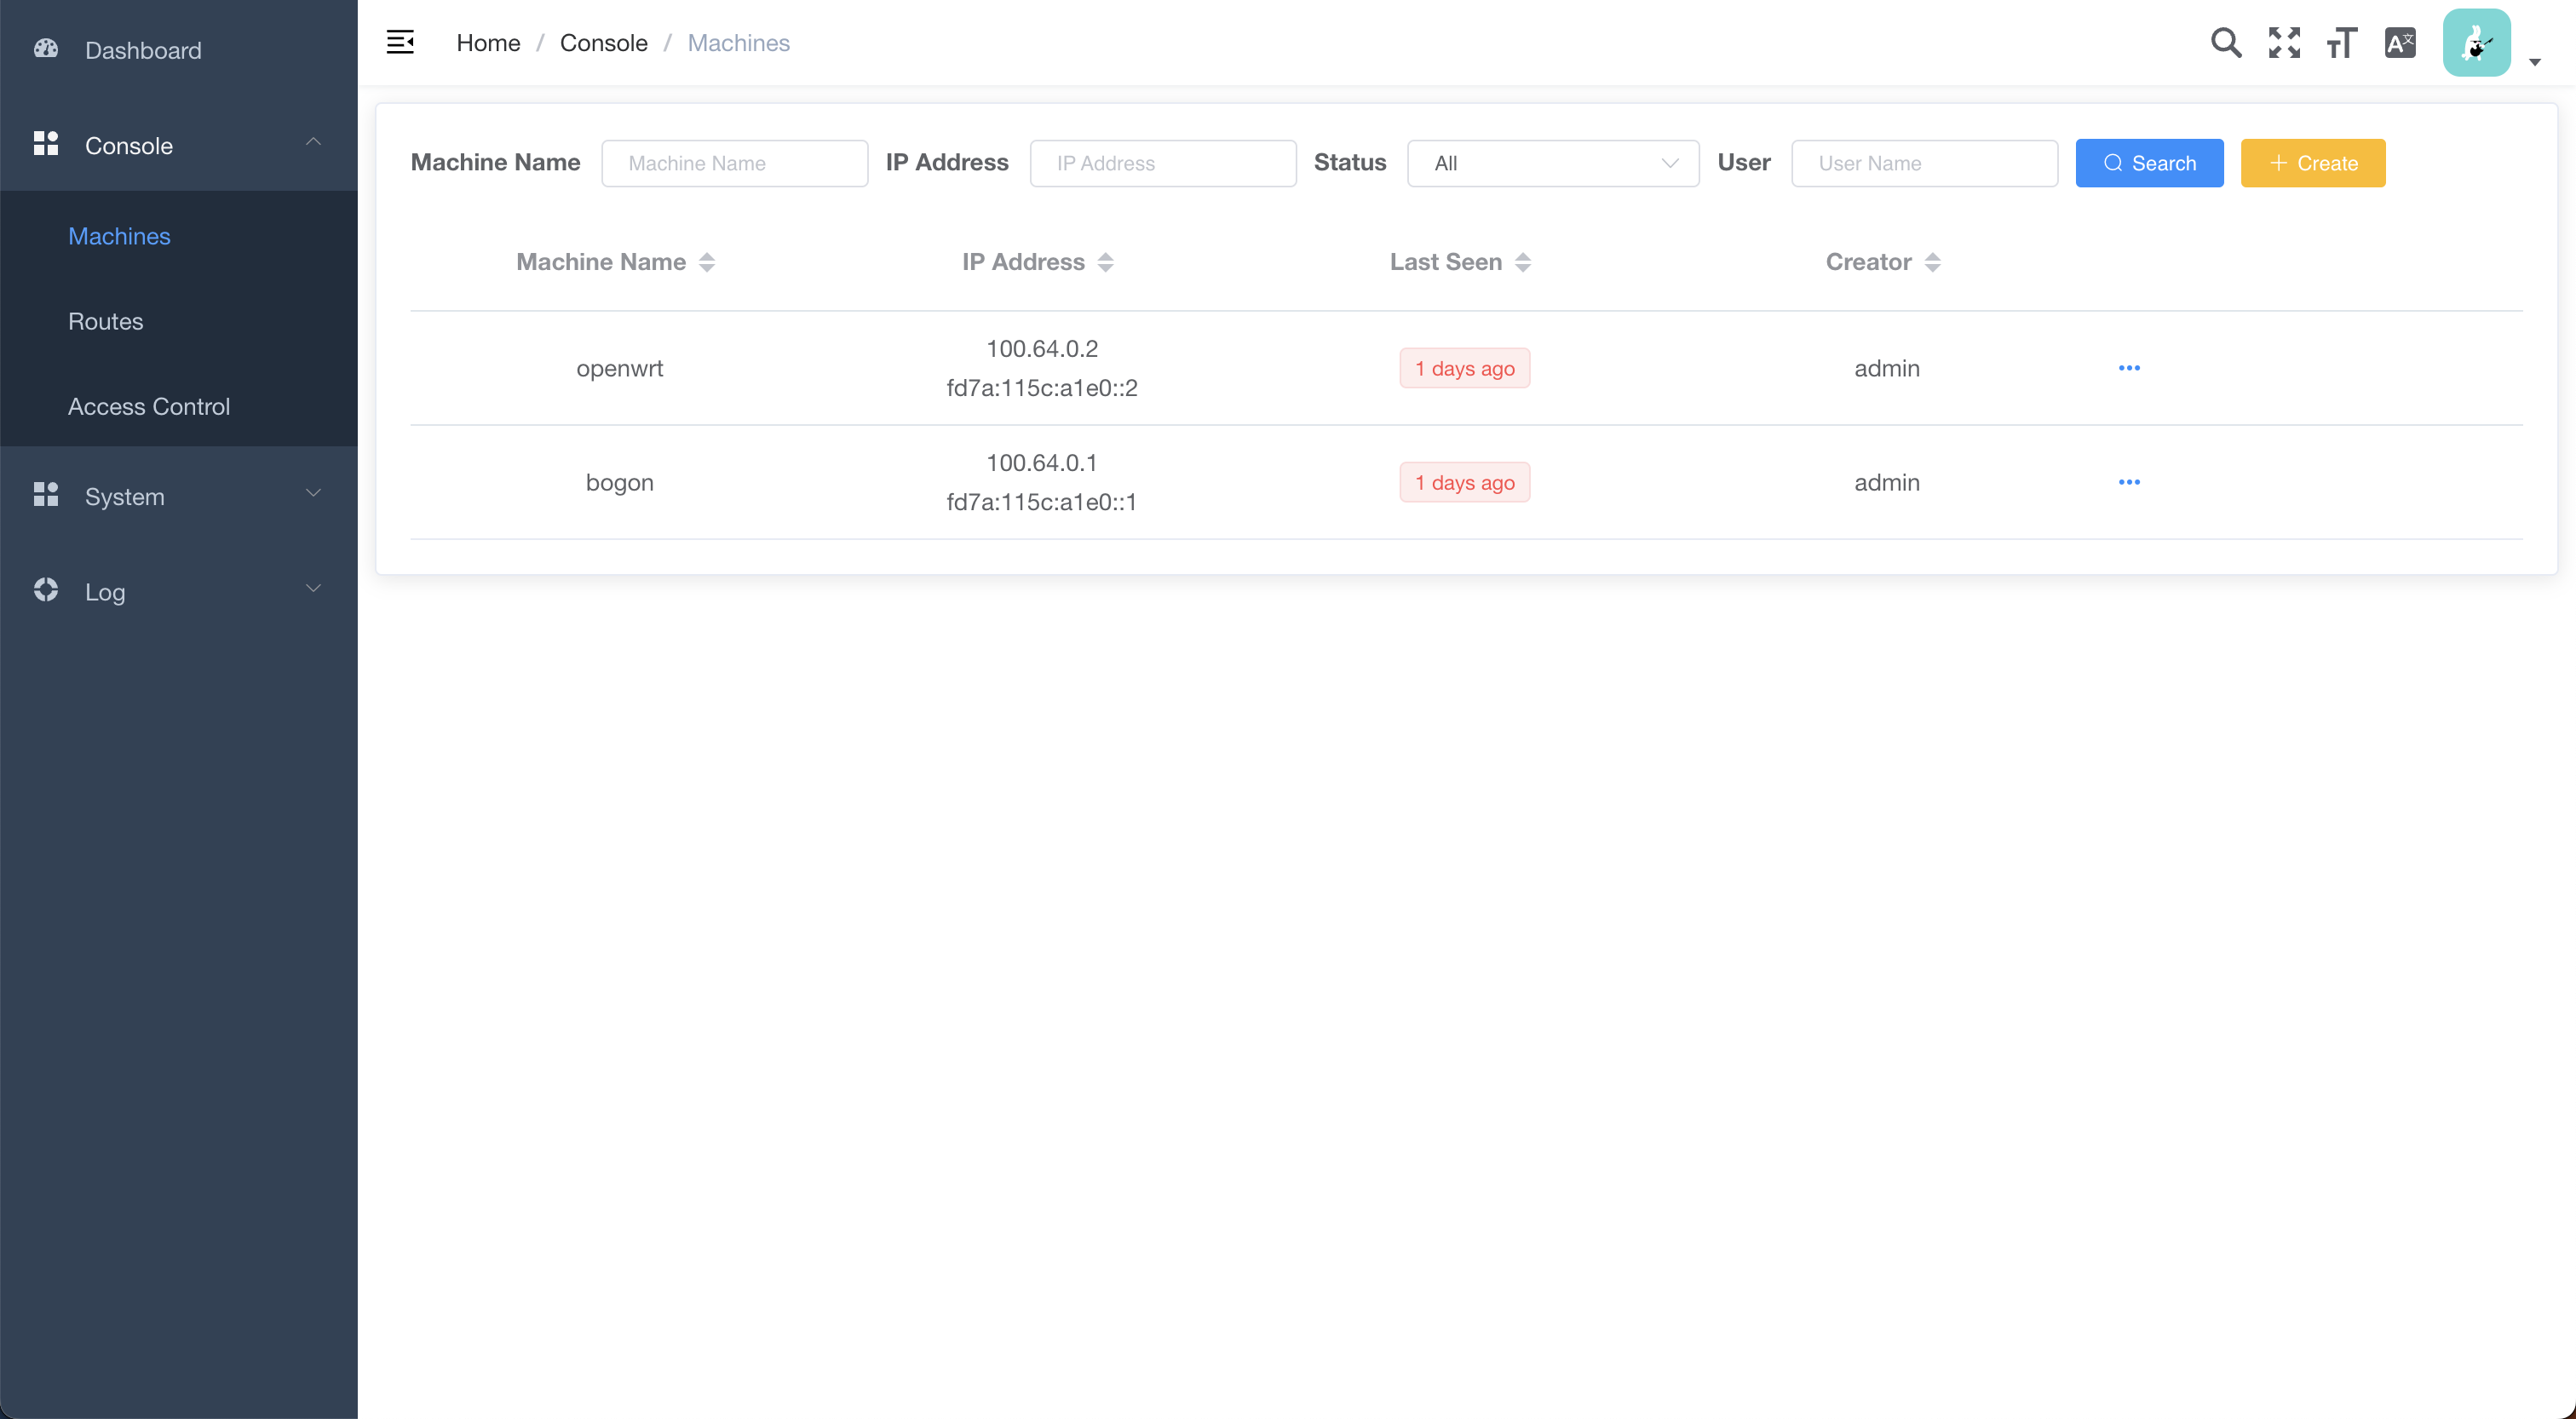Image resolution: width=2576 pixels, height=1419 pixels.
Task: Open the Routes menu item
Action: point(106,321)
